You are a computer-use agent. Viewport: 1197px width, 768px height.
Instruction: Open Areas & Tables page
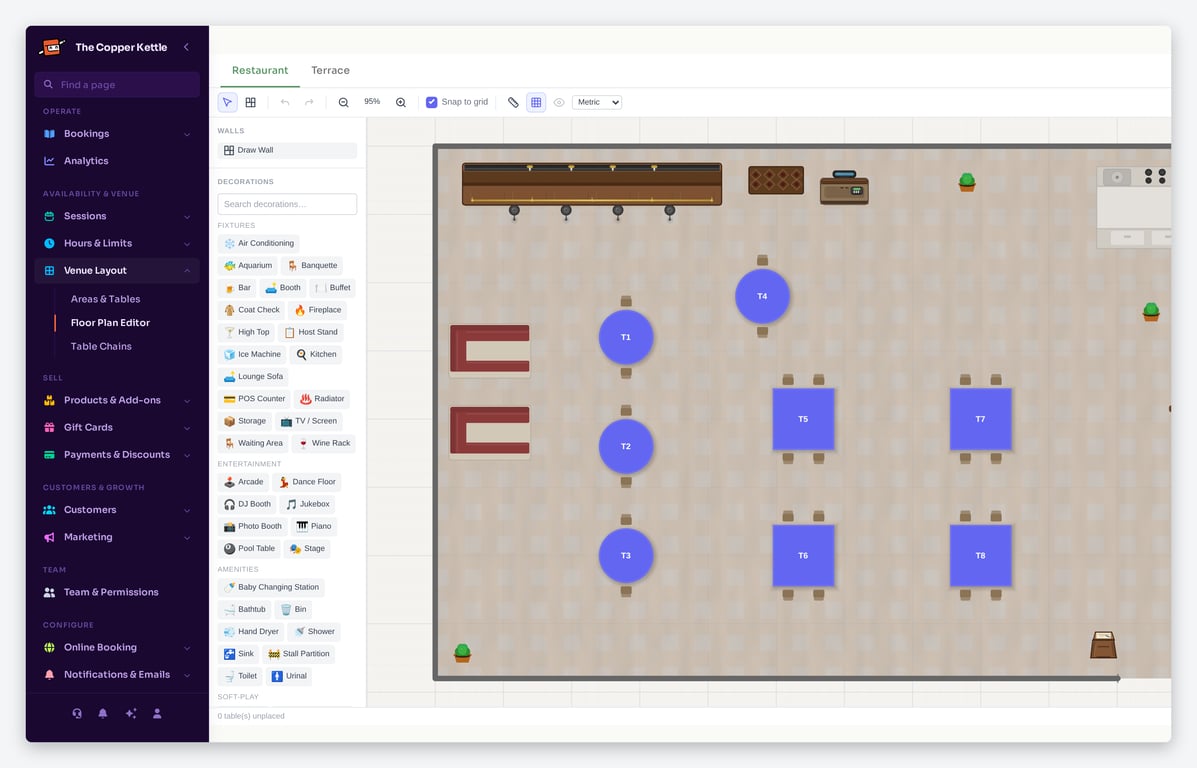coord(105,299)
